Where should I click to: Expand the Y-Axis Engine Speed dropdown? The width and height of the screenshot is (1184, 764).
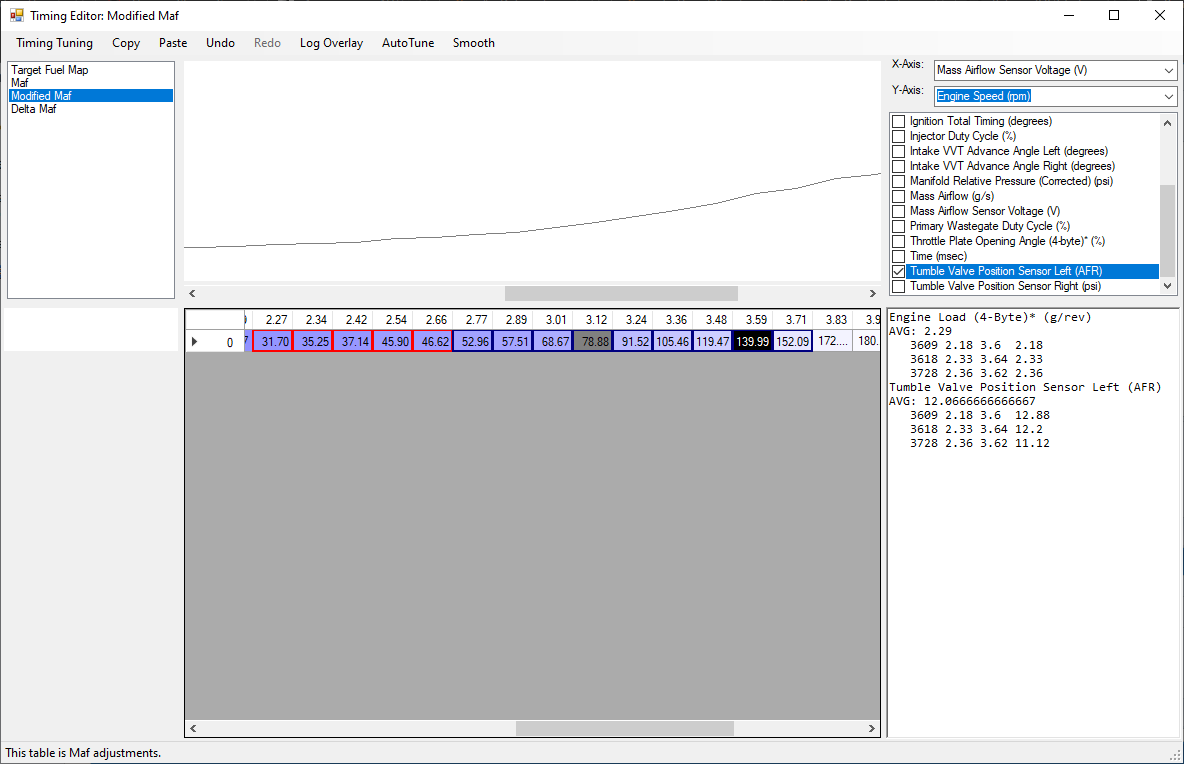point(1169,97)
